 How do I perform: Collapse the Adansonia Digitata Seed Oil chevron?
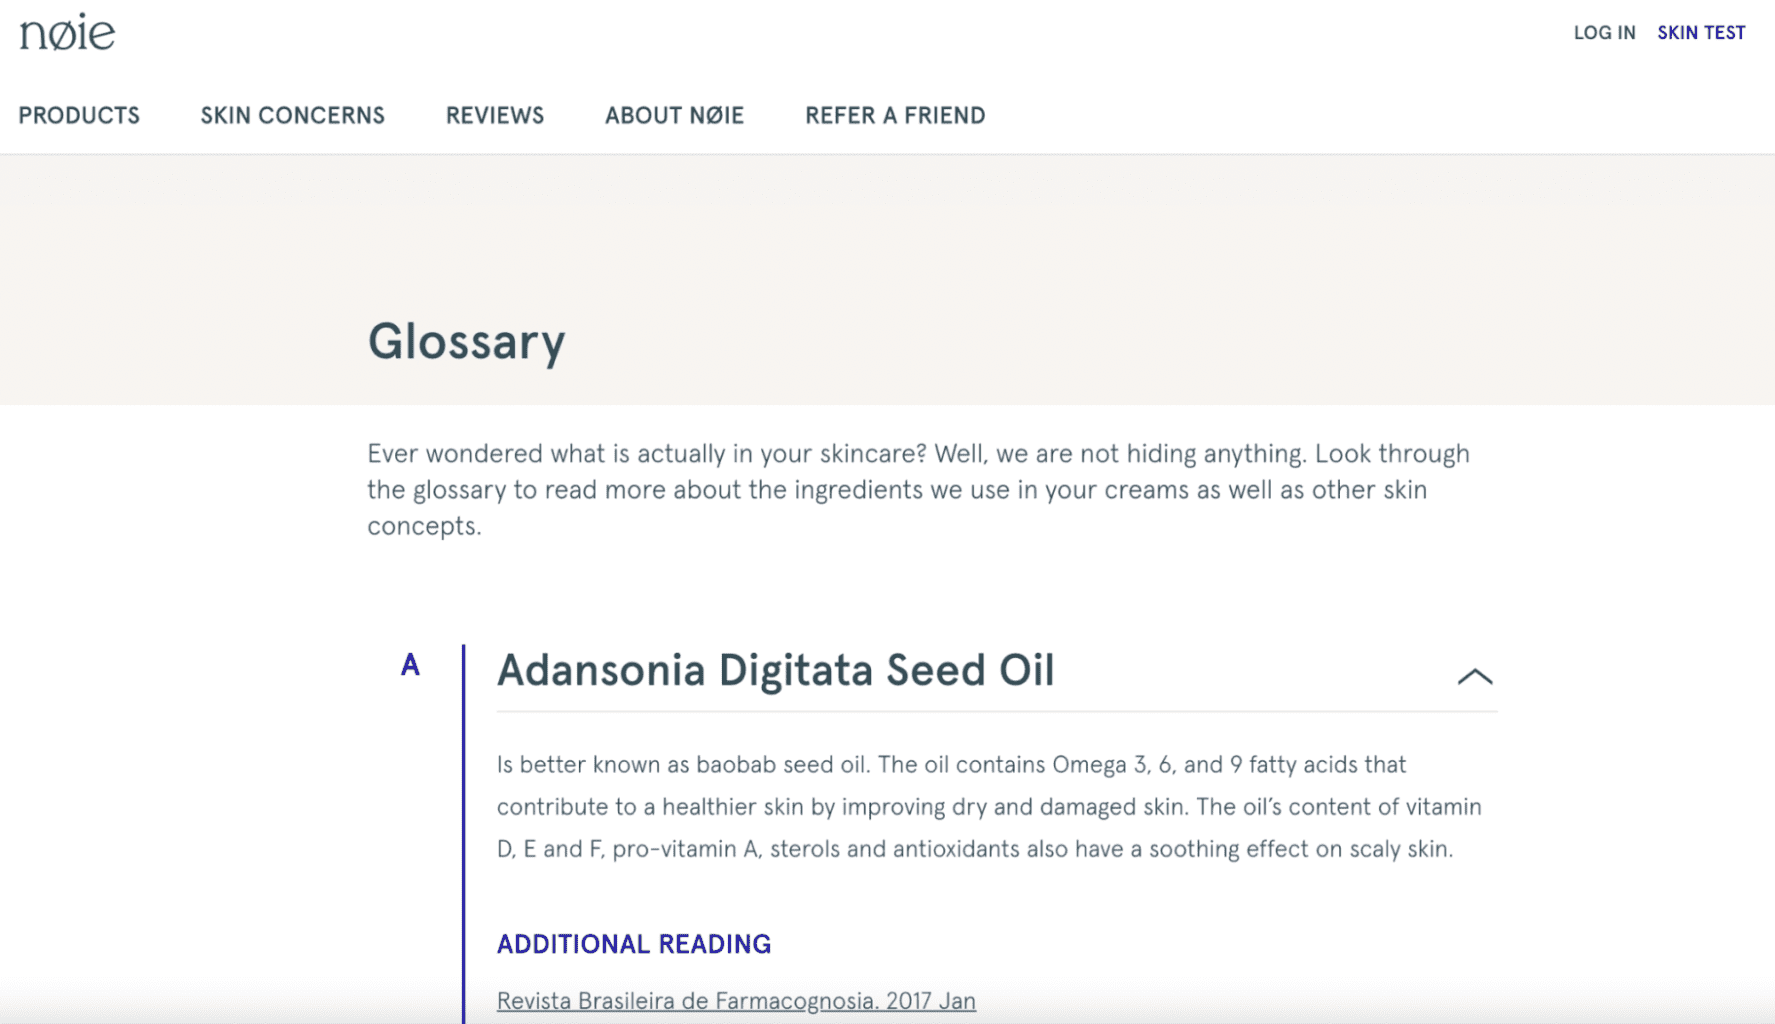[1474, 677]
